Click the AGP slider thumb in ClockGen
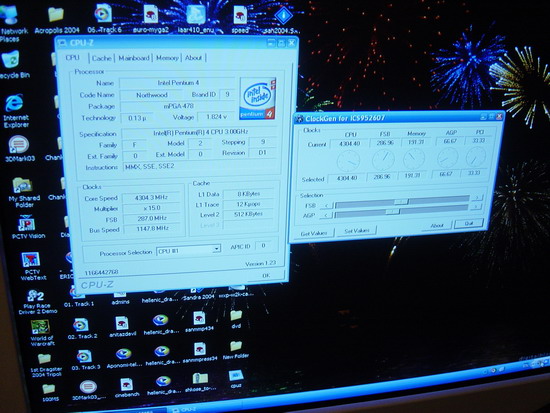The width and height of the screenshot is (550, 413). click(392, 212)
